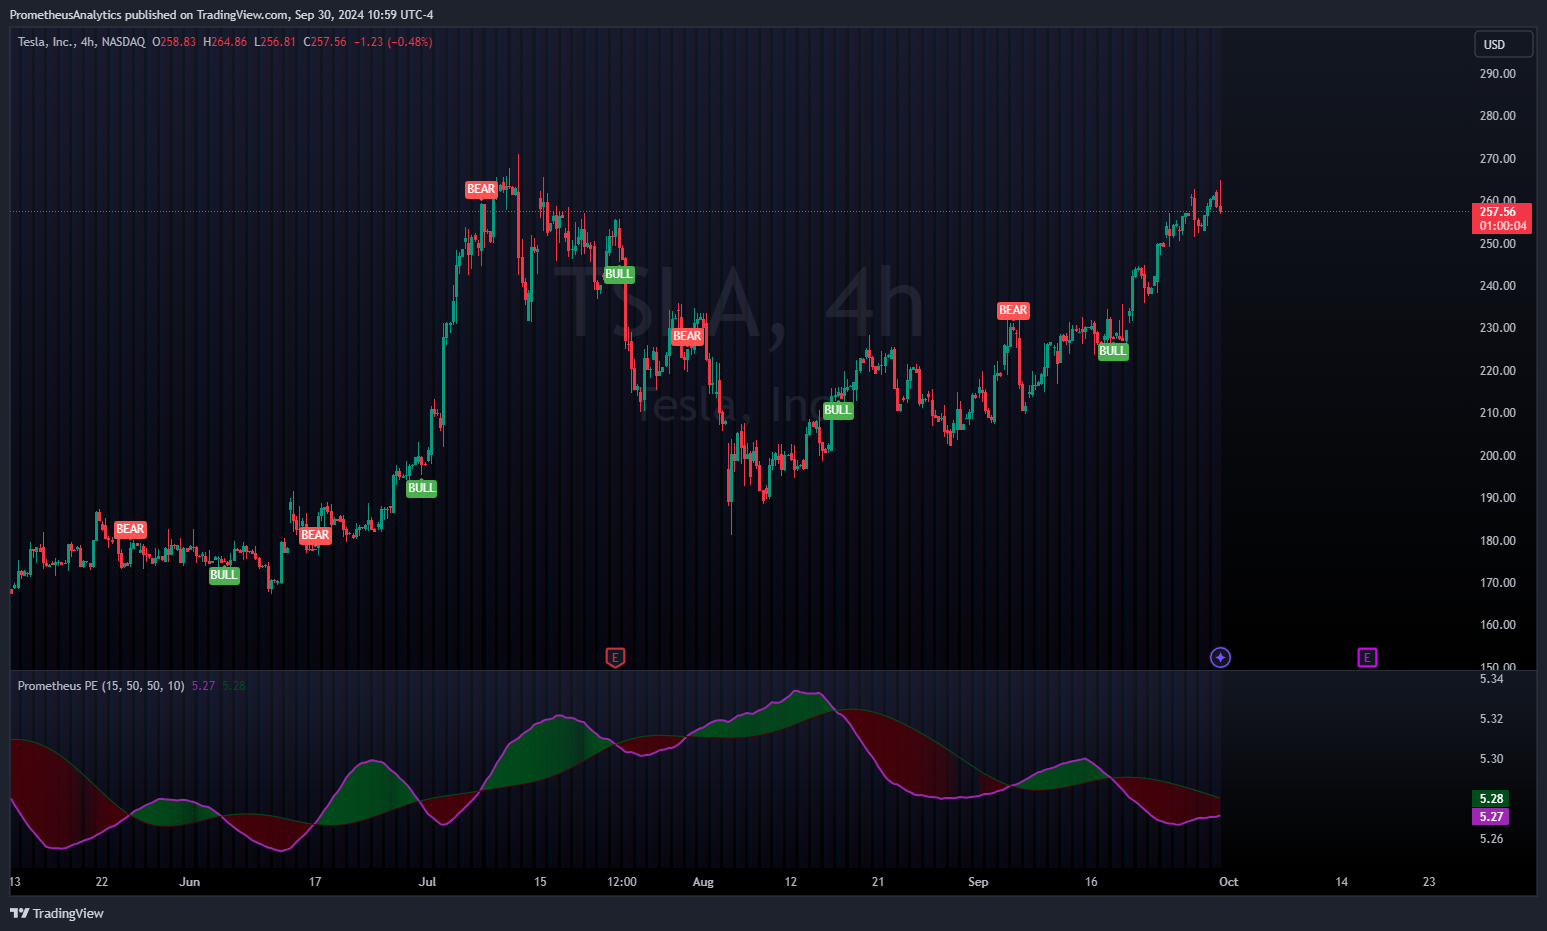Select the BEAR label before August

[x=687, y=336]
